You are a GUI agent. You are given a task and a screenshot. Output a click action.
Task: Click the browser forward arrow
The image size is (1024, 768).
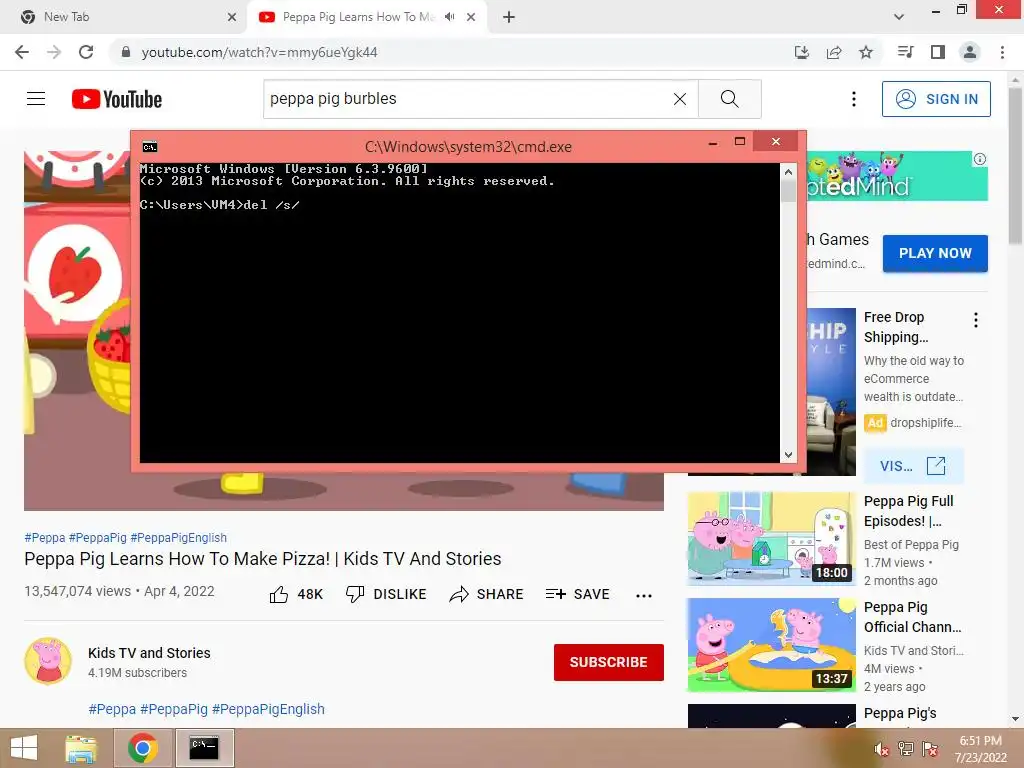coord(54,52)
